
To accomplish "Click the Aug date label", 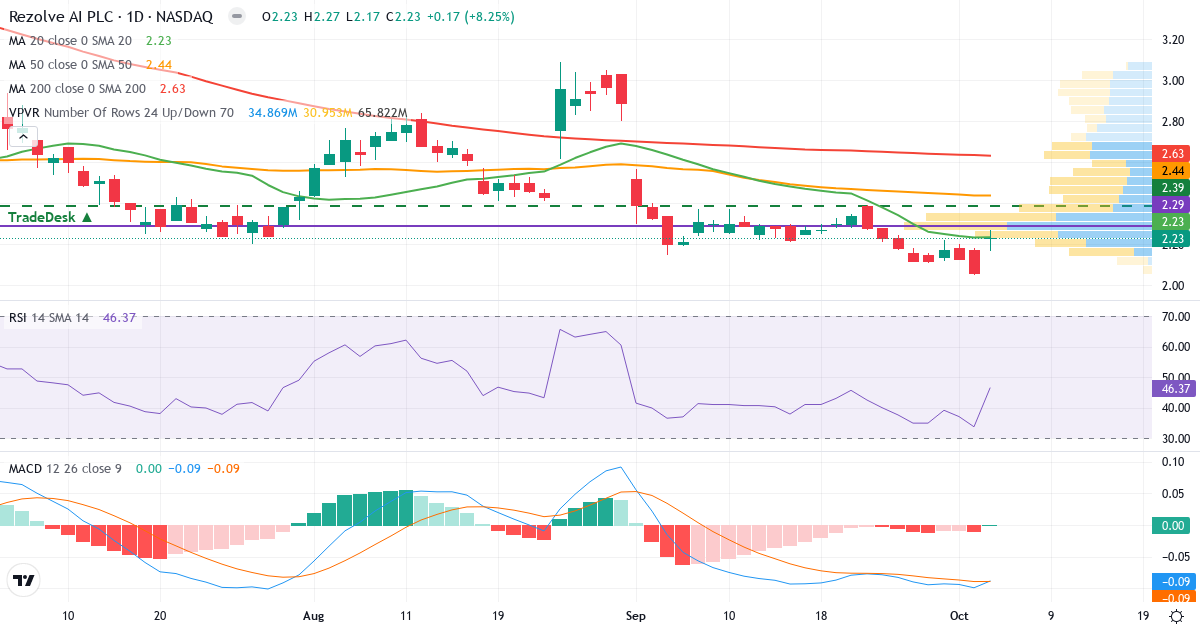I will coord(313,617).
